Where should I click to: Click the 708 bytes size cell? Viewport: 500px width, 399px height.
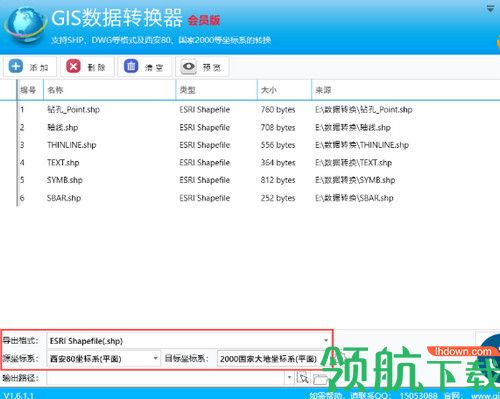[x=278, y=127]
